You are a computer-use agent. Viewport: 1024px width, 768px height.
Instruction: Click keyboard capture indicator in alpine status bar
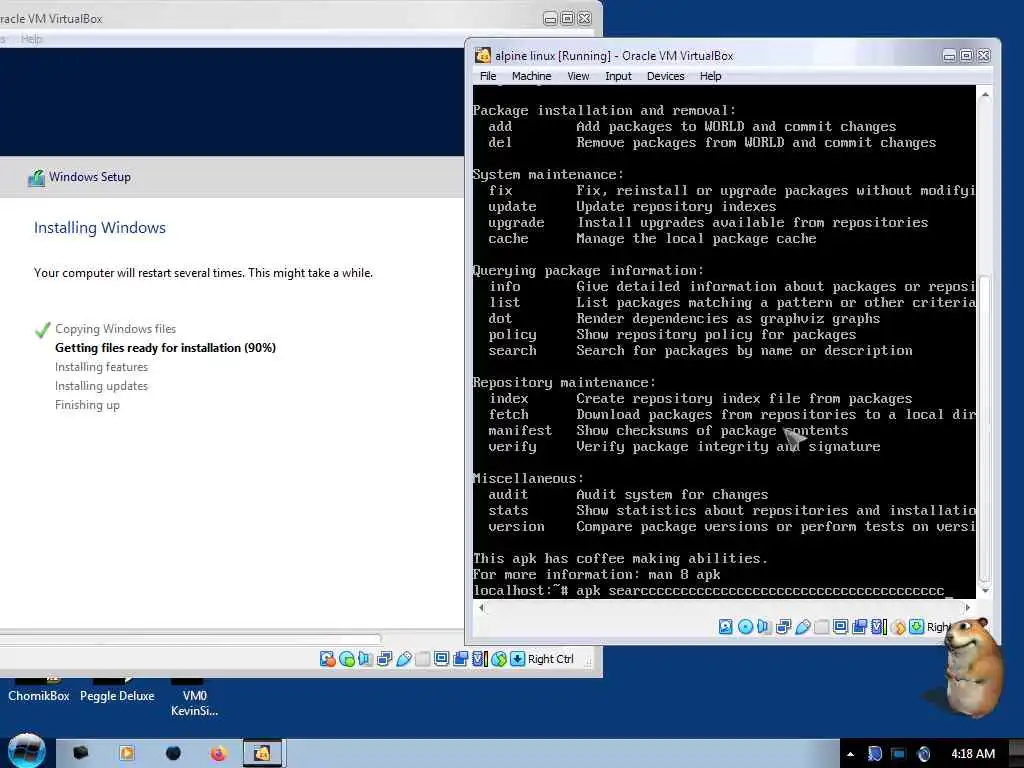point(916,627)
